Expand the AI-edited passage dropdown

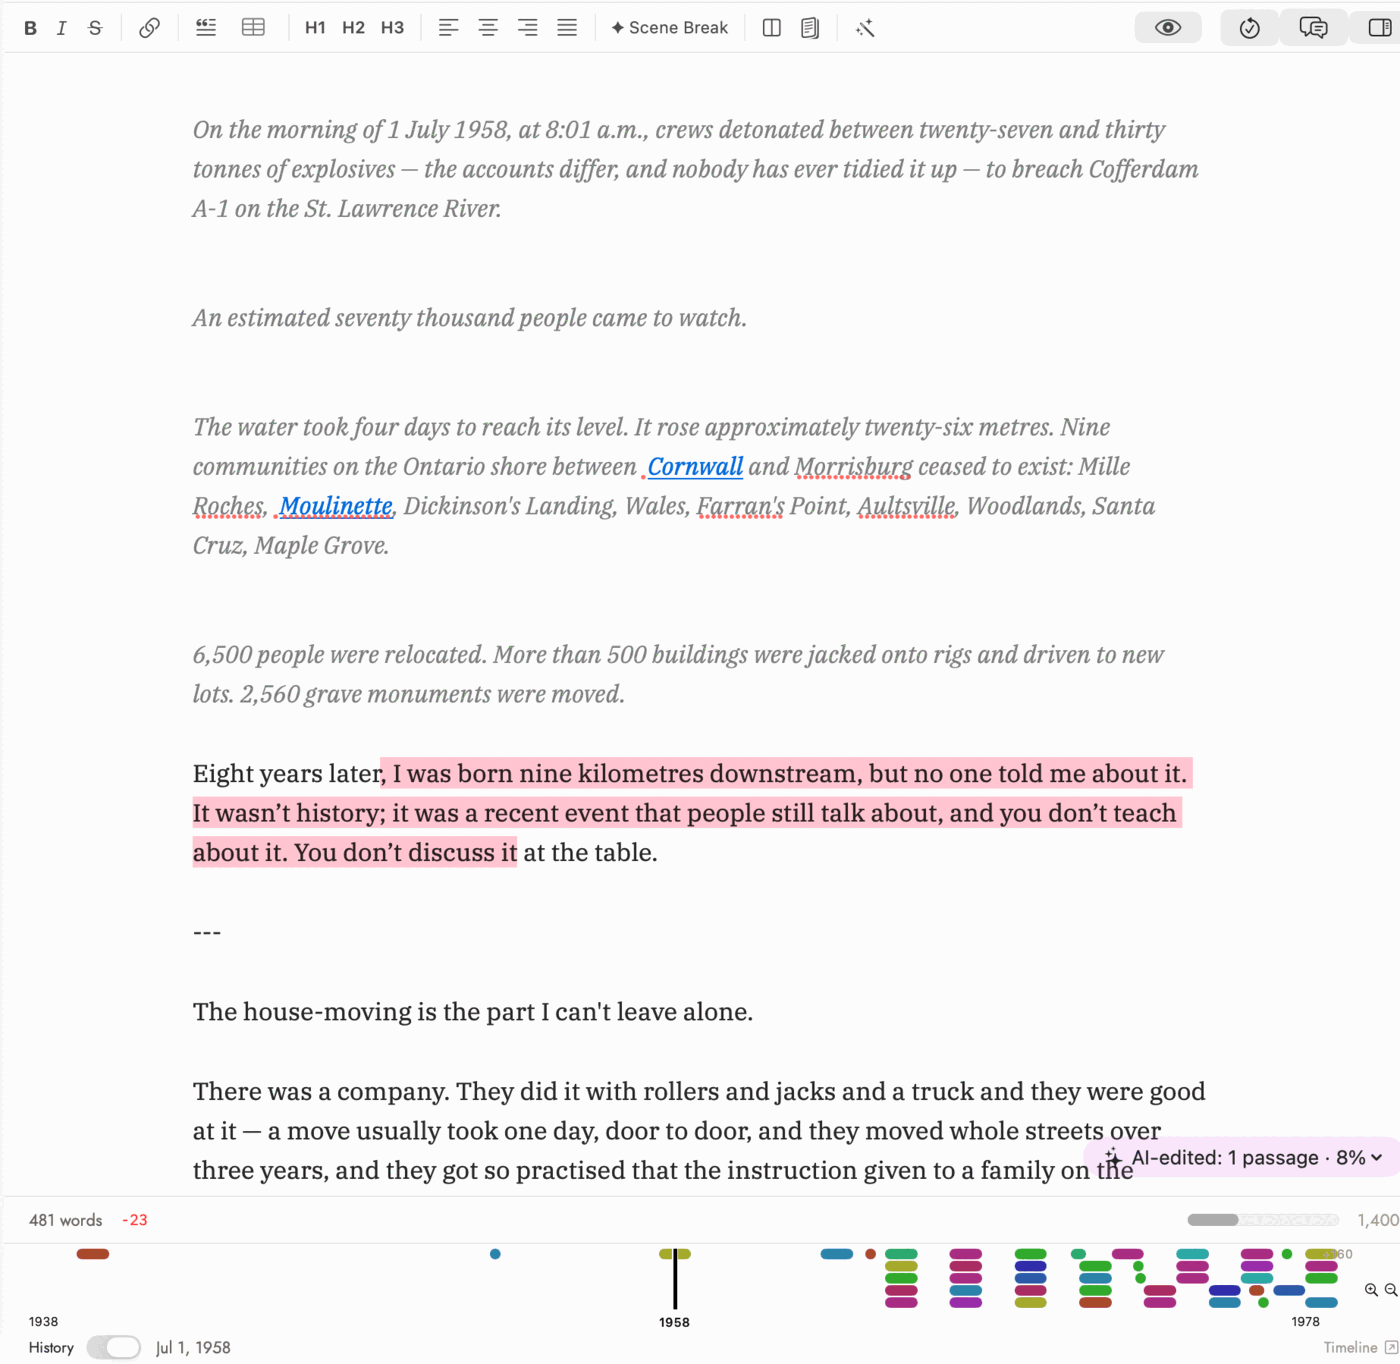pyautogui.click(x=1244, y=1158)
